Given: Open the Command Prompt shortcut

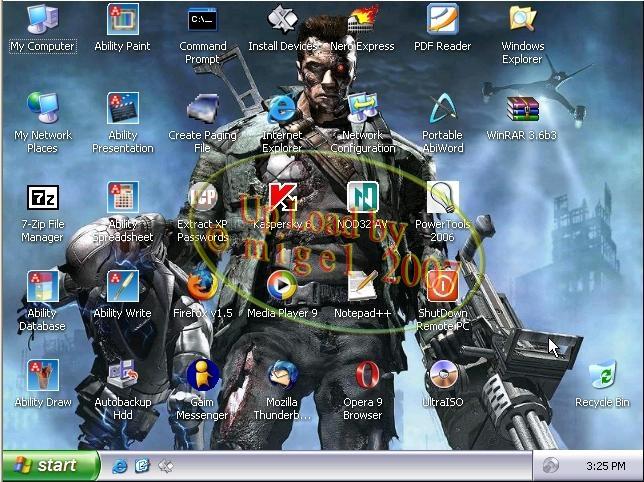Looking at the screenshot, I should pos(202,20).
